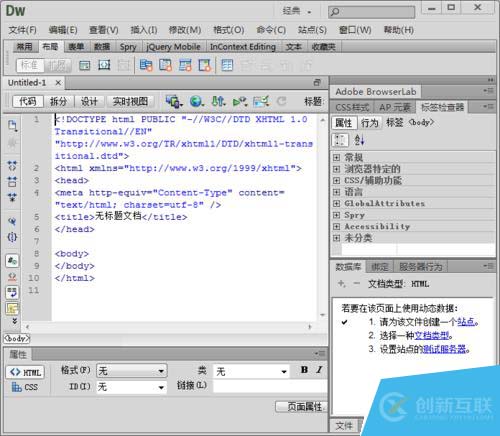Click the search field in the title bar
The width and height of the screenshot is (500, 436).
pyautogui.click(x=371, y=12)
